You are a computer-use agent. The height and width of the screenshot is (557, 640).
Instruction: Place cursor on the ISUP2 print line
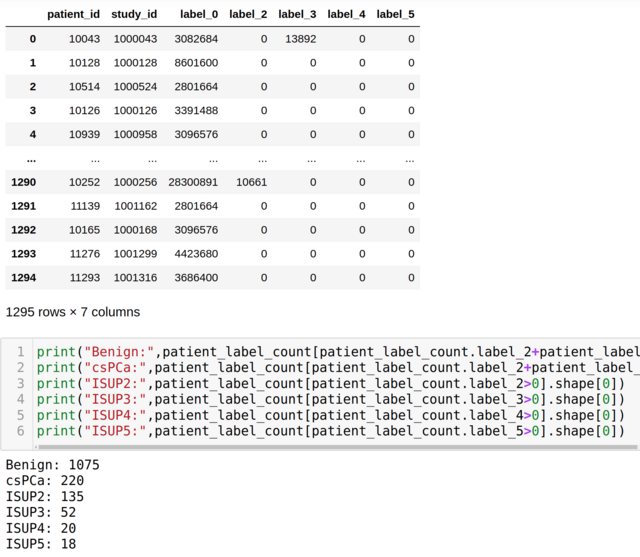point(331,384)
